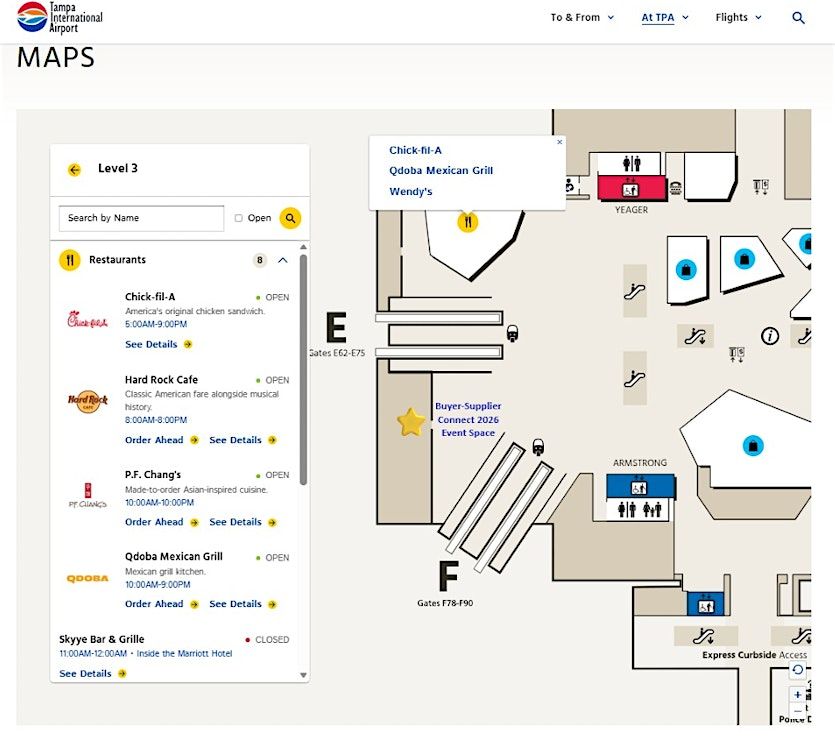The height and width of the screenshot is (740, 835).
Task: Open the site search magnifier in header
Action: tap(798, 18)
